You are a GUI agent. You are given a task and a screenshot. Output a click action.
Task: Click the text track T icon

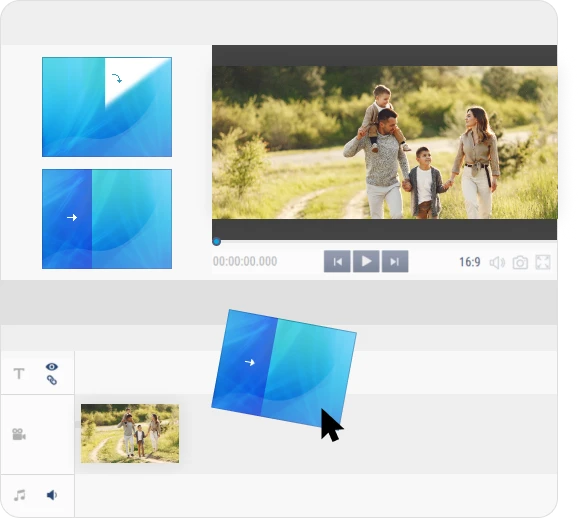coord(19,373)
